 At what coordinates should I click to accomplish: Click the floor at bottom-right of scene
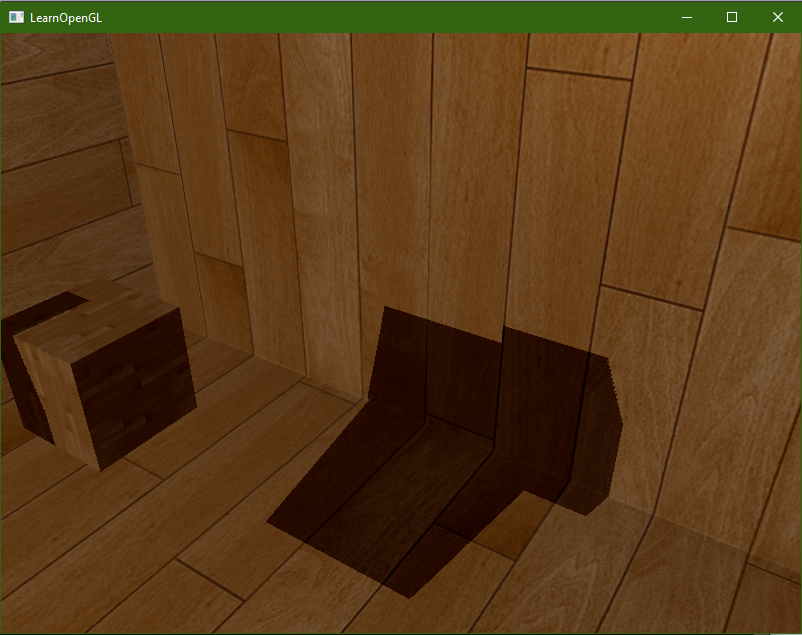(x=700, y=580)
